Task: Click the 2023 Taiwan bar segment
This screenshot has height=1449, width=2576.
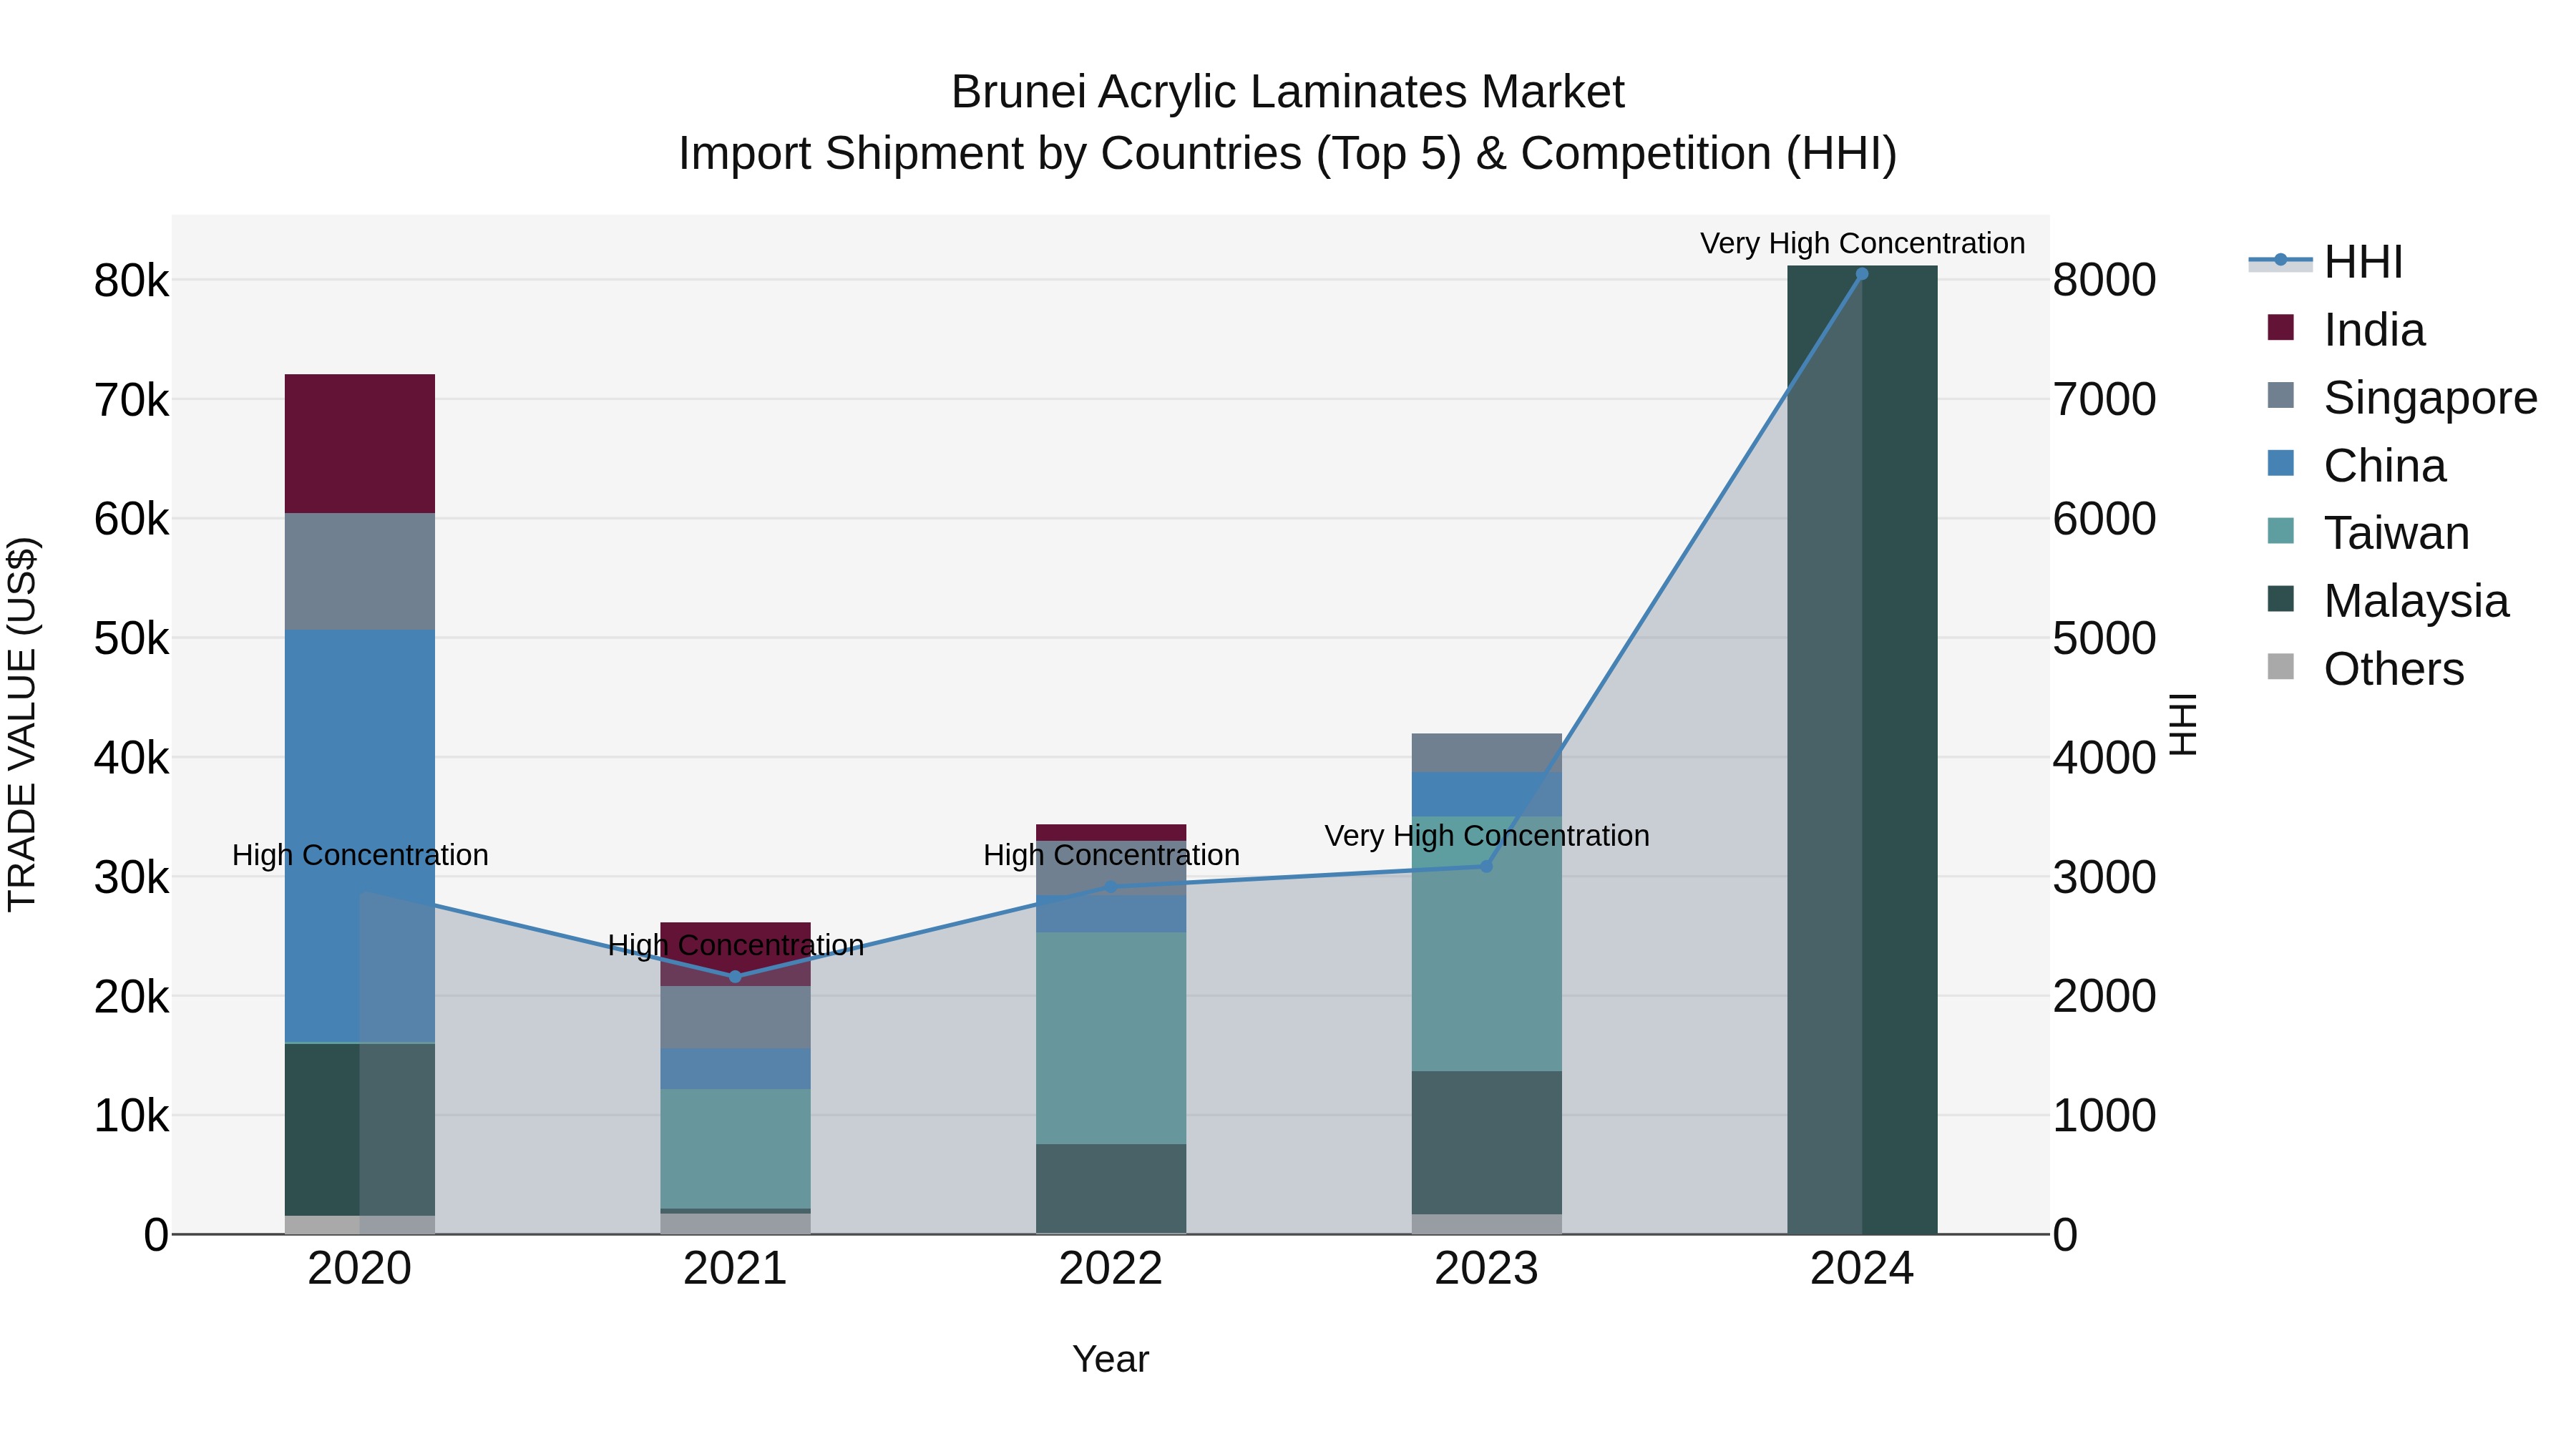Action: 1486,944
